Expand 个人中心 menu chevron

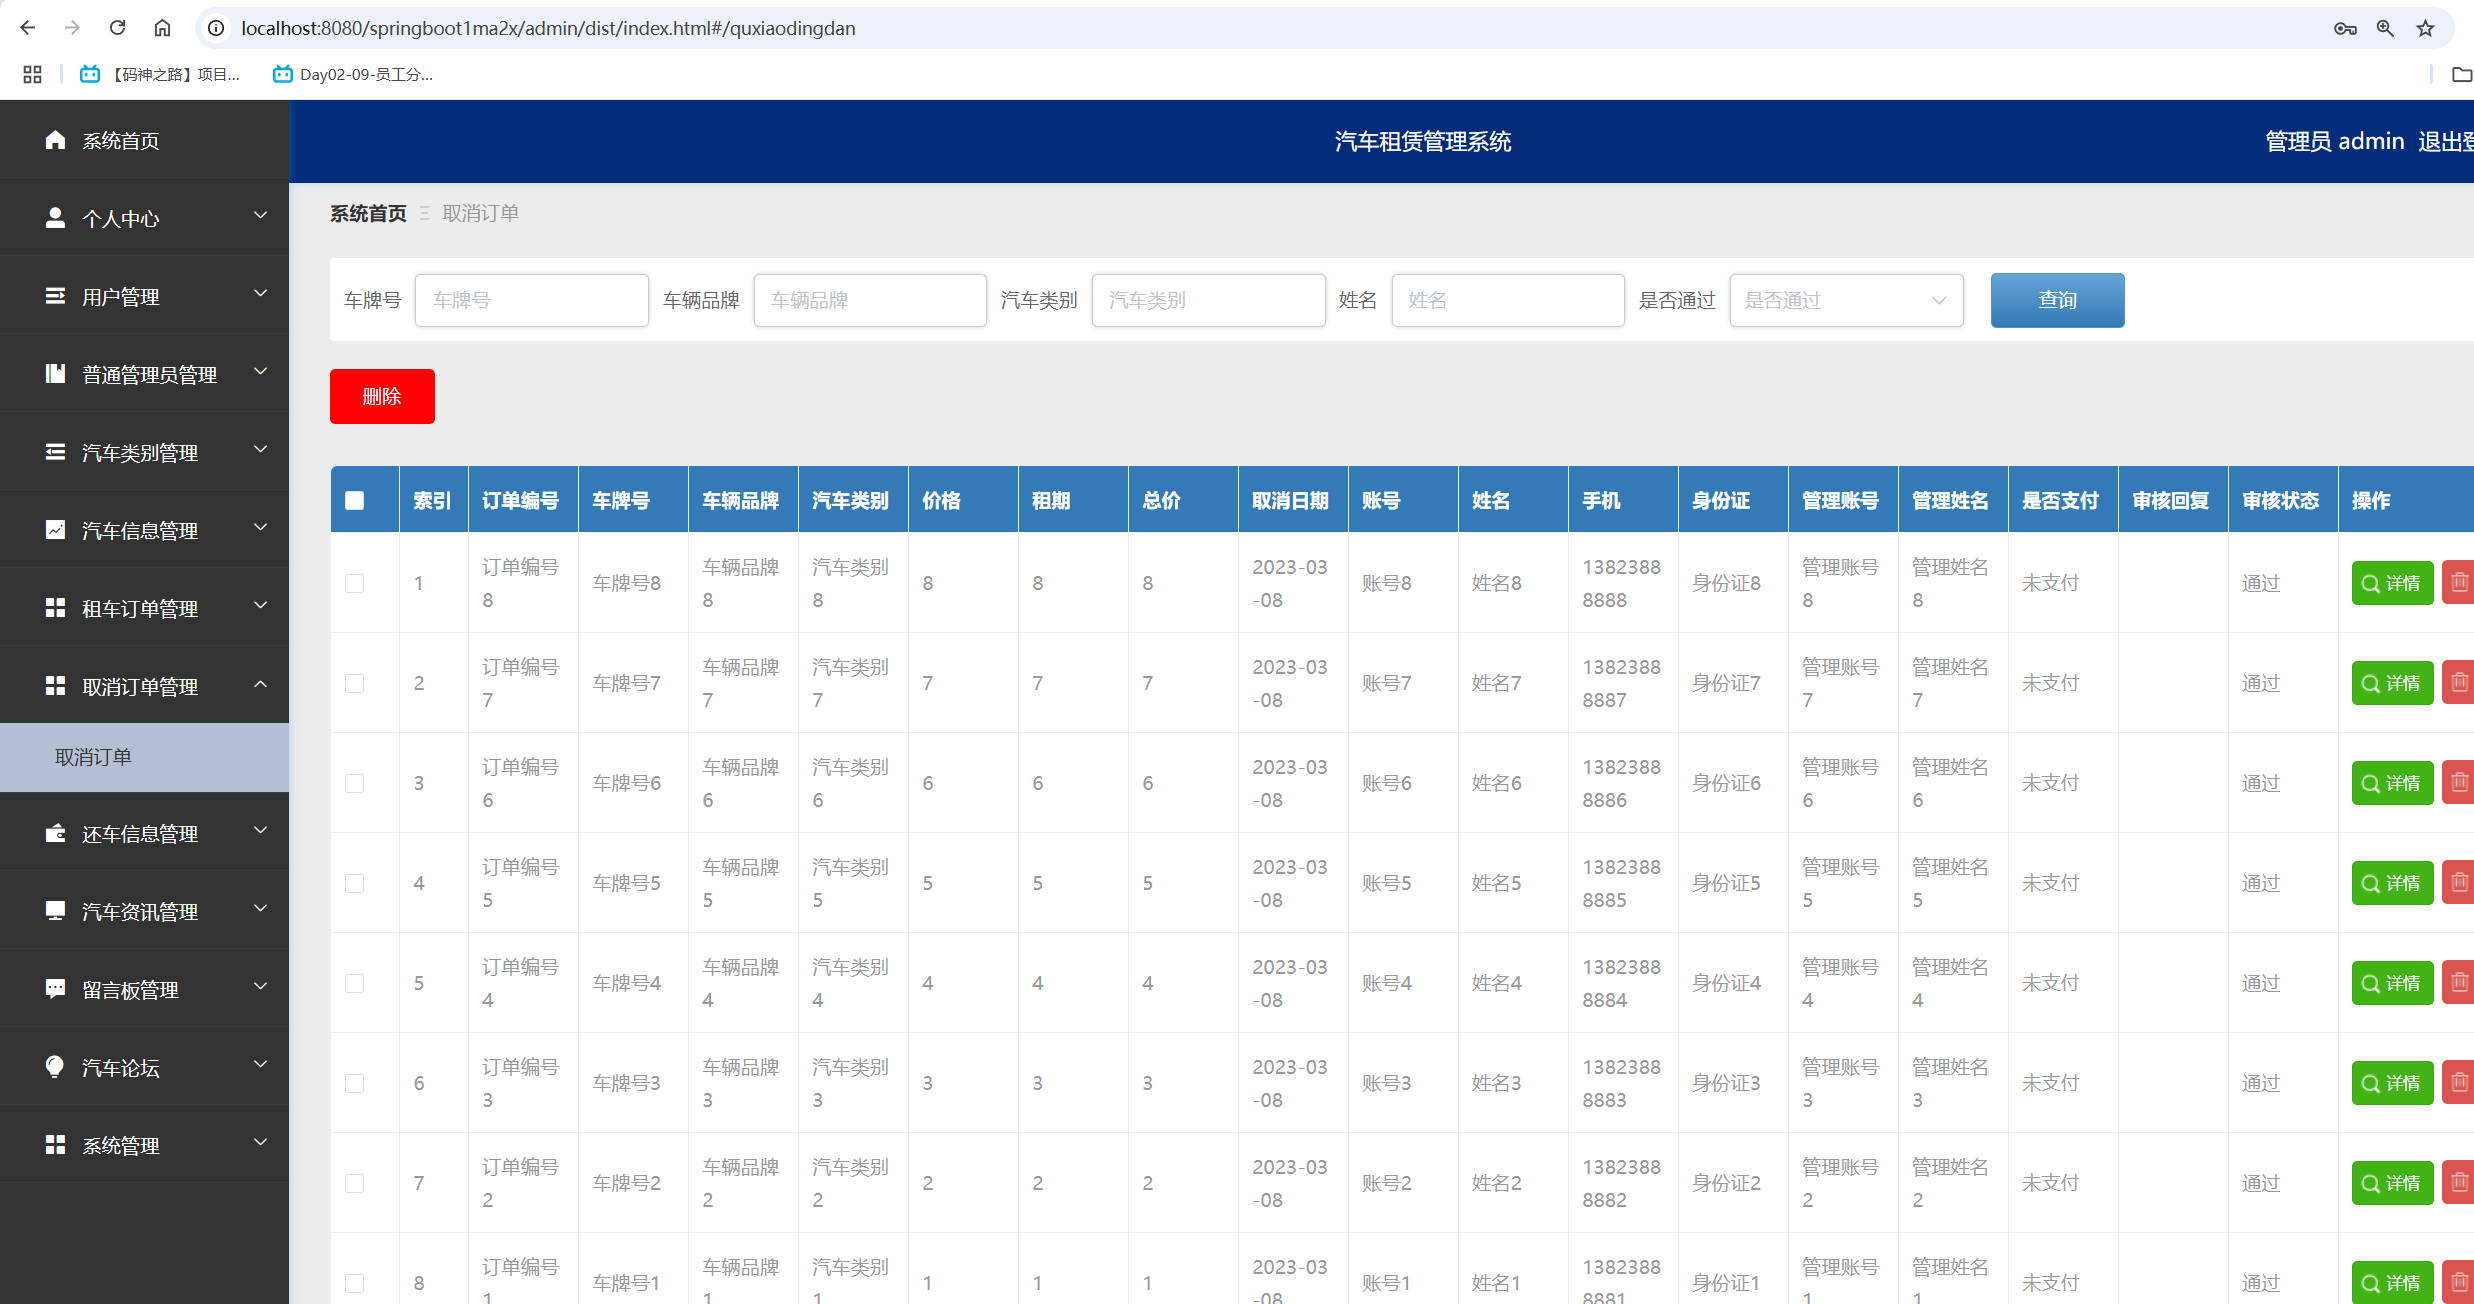point(261,215)
